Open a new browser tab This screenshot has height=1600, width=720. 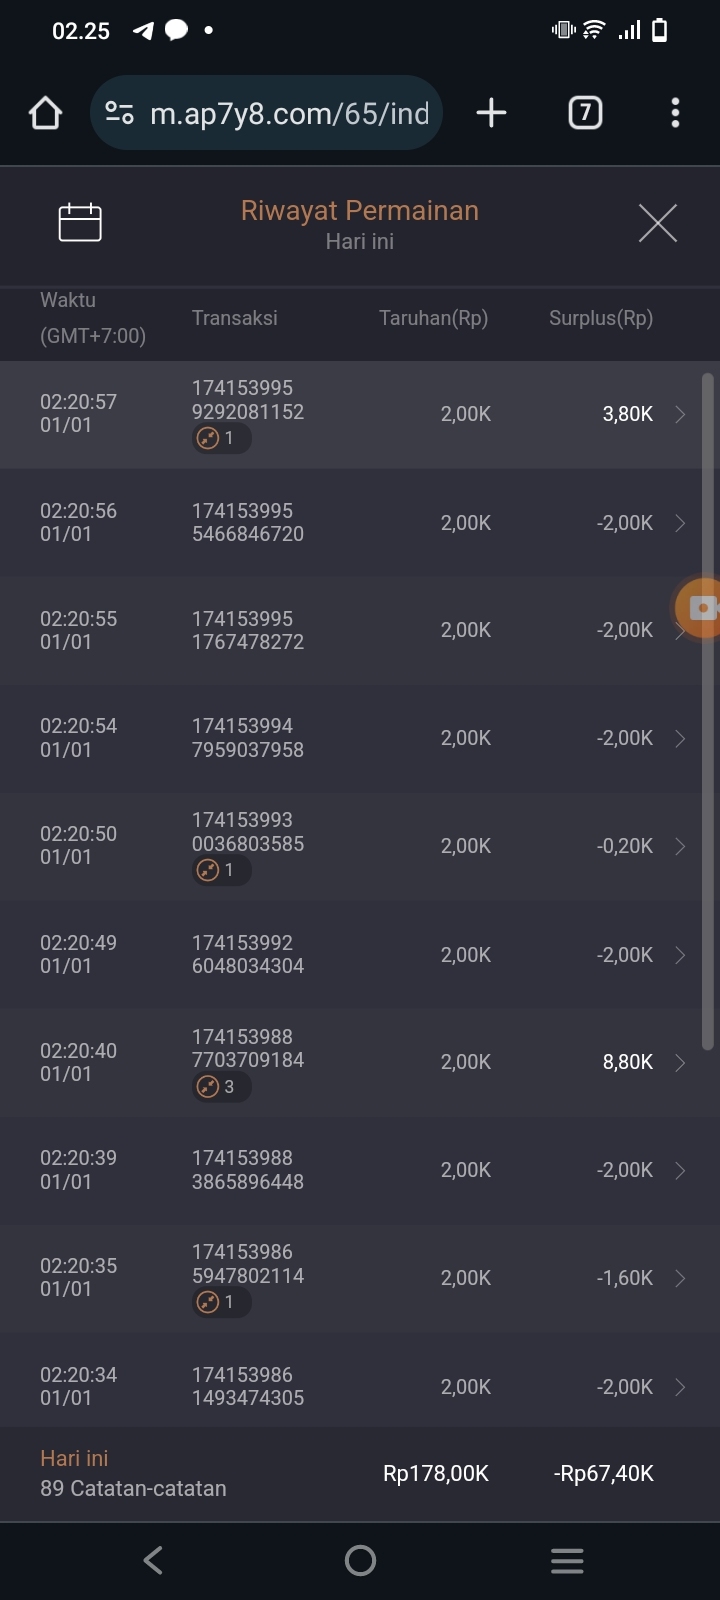(491, 113)
